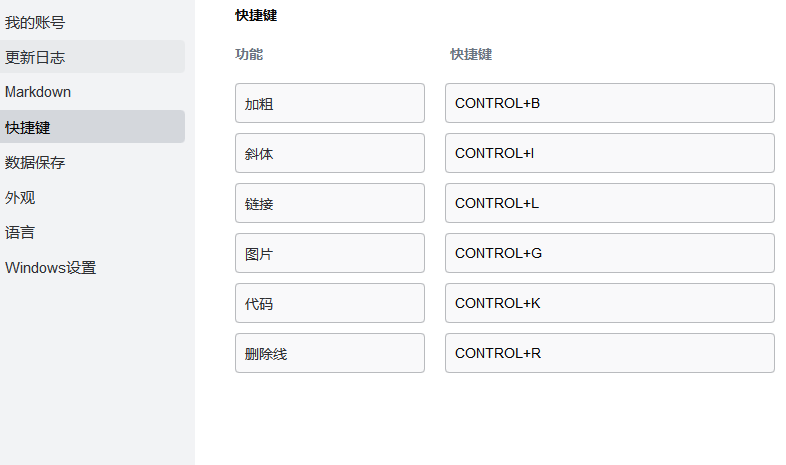Edit the CONTROL+G shortcut field
The image size is (786, 465).
pos(609,253)
